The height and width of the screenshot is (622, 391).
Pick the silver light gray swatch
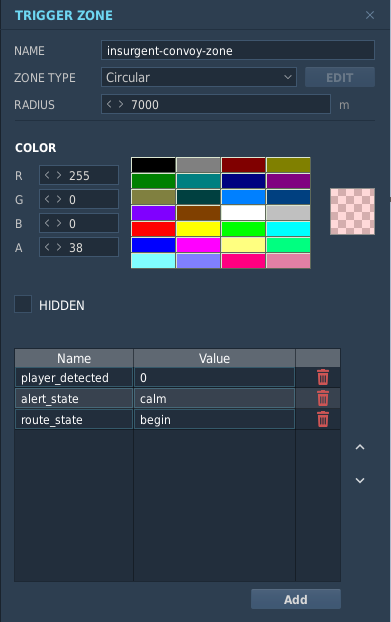(288, 213)
